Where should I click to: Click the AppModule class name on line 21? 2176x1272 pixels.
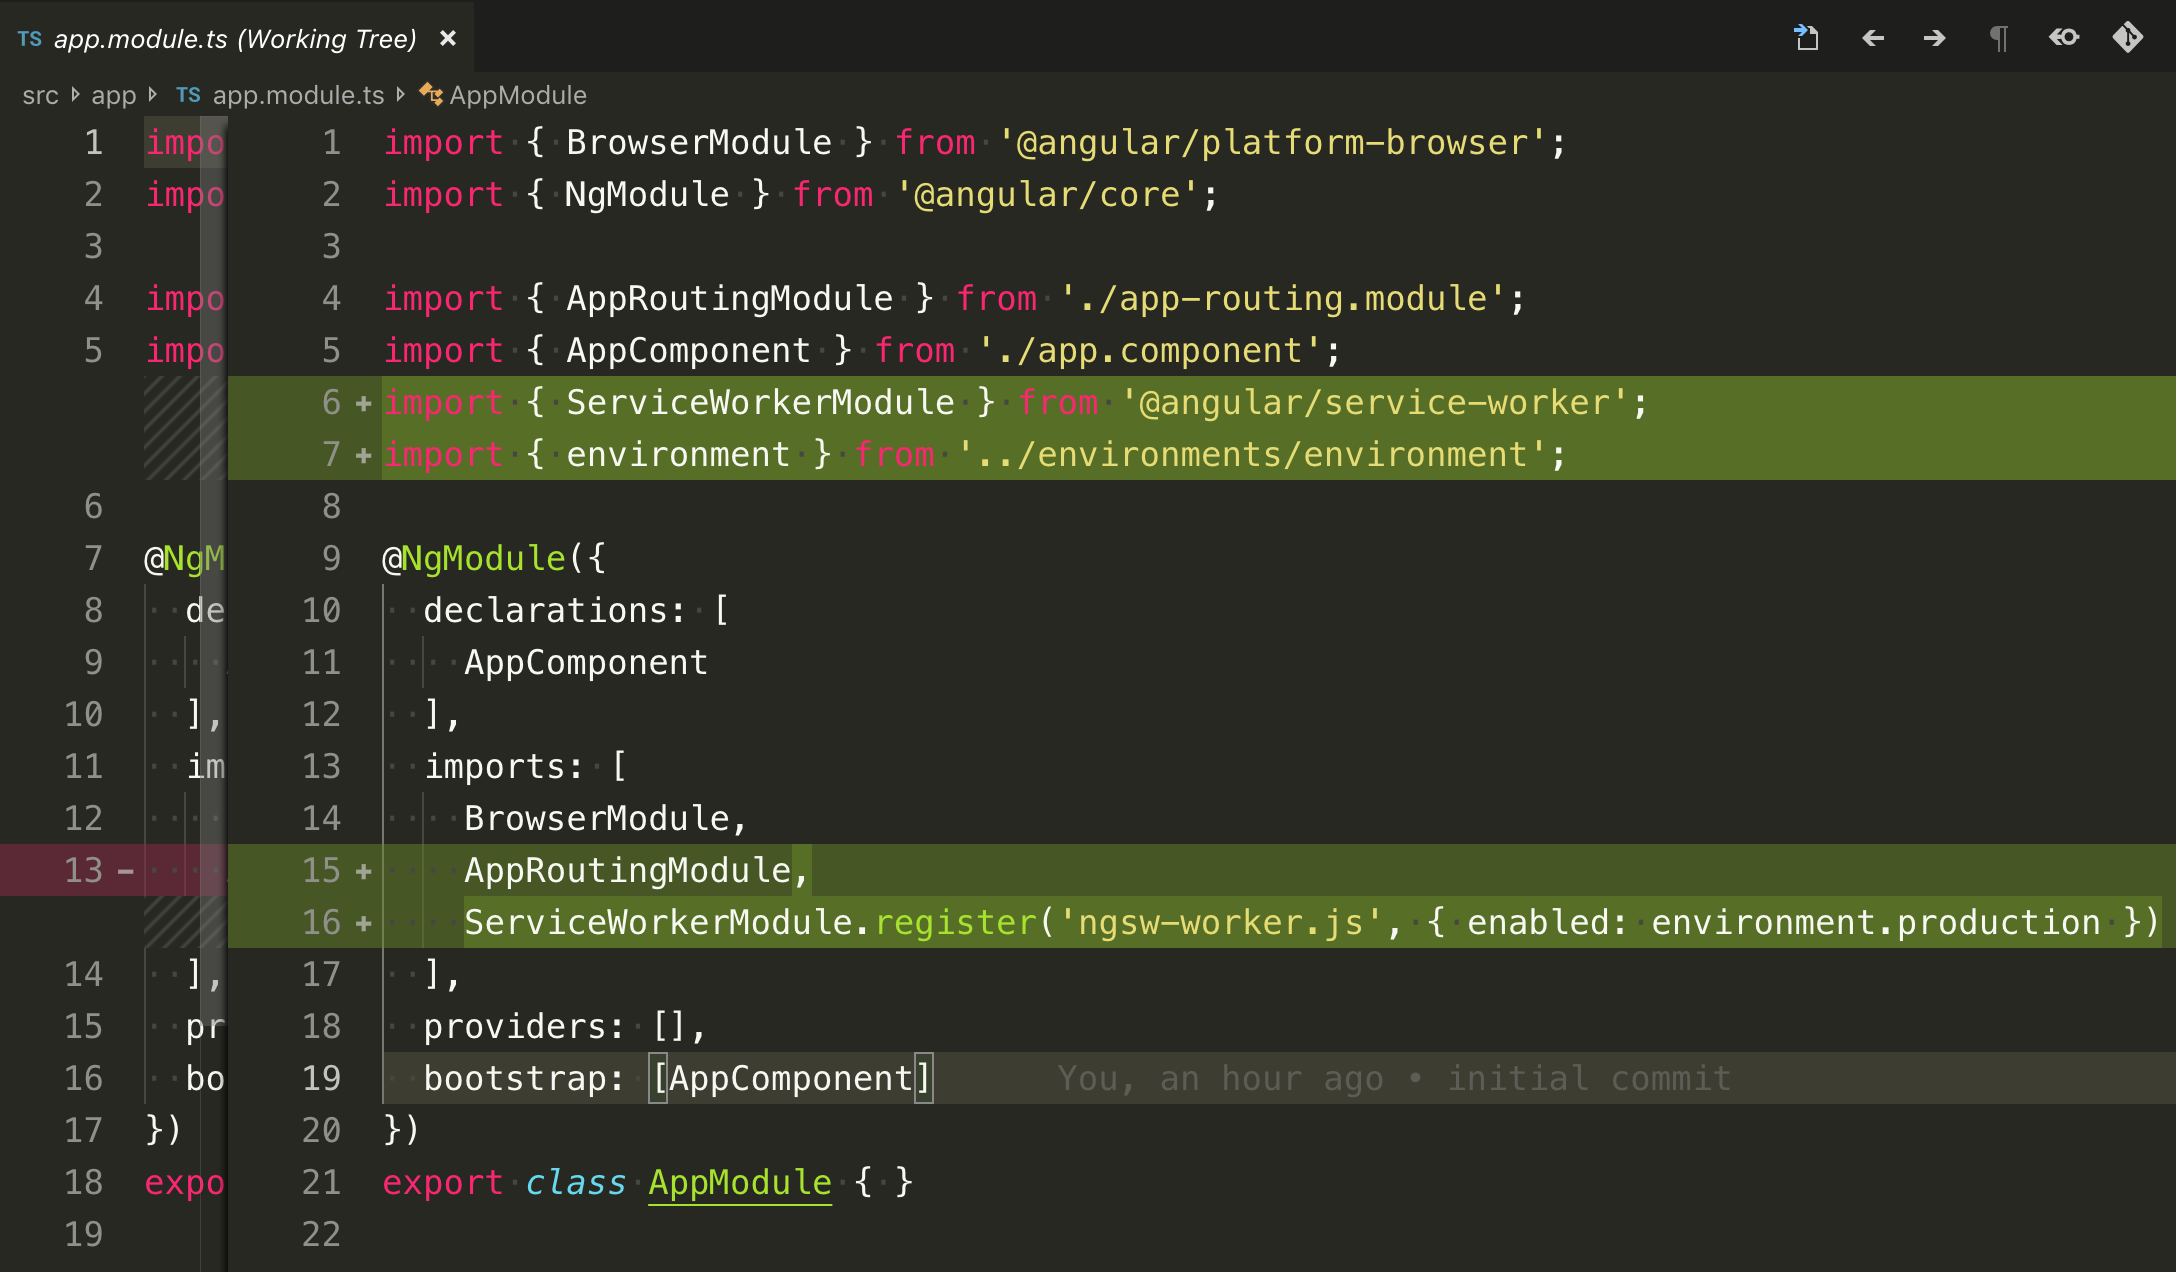pyautogui.click(x=739, y=1182)
